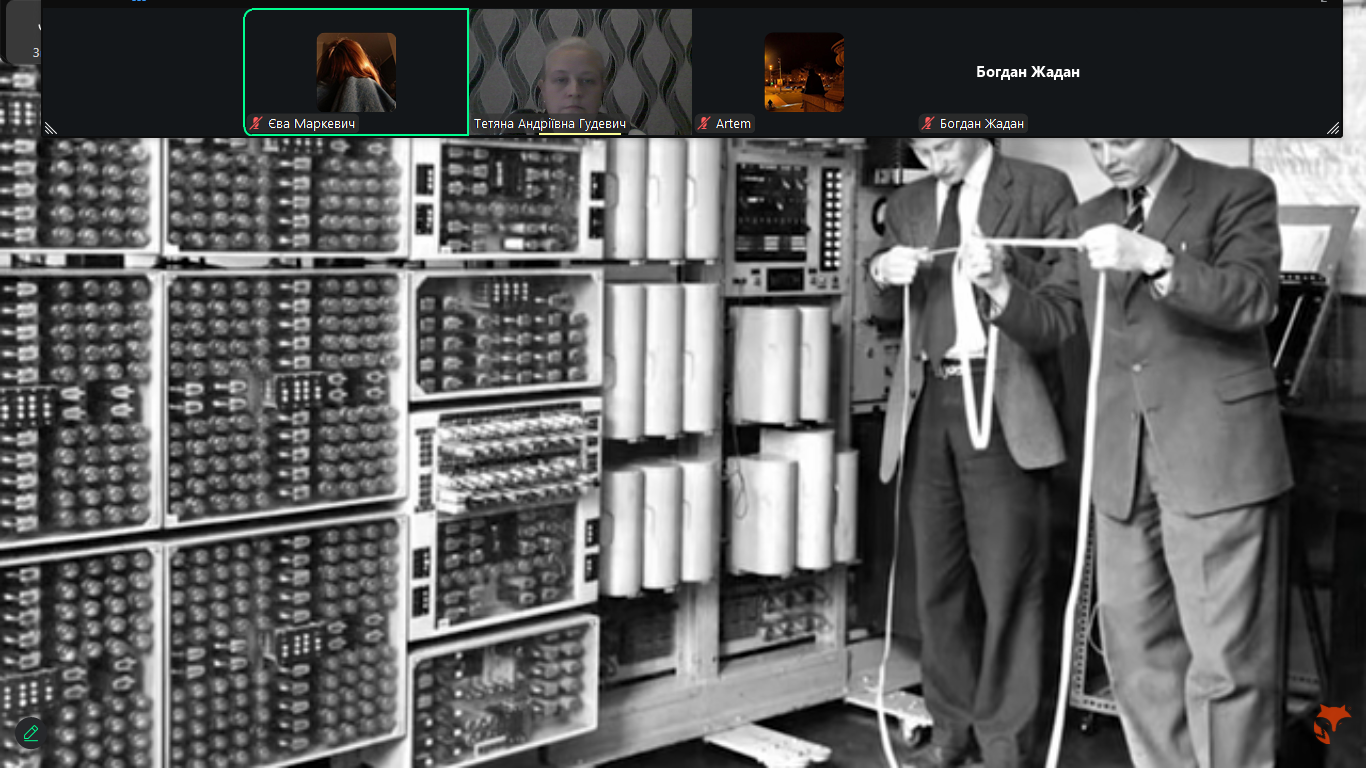Click Artem's muted microphone icon
Screen dimensions: 1366x768
(x=705, y=124)
